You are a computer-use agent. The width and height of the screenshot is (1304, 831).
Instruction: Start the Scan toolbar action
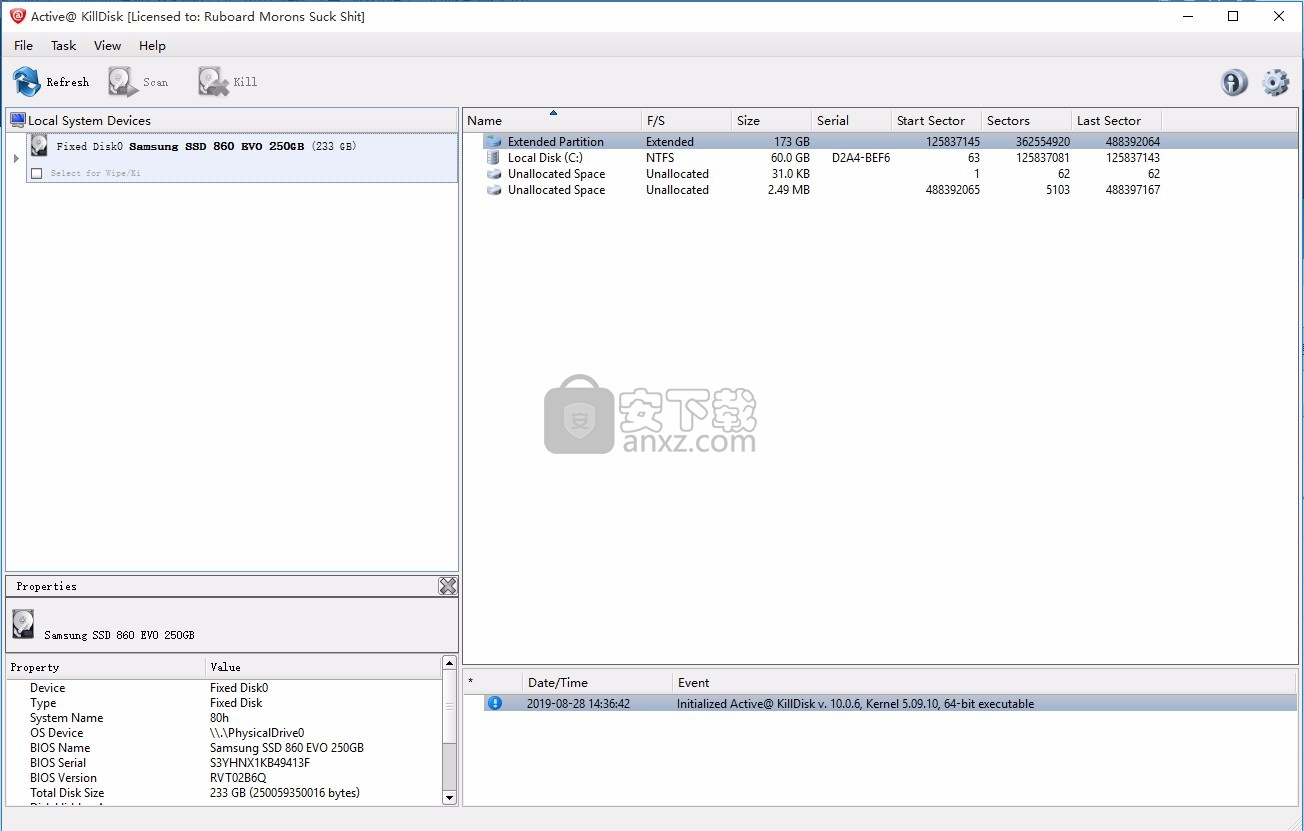point(139,82)
